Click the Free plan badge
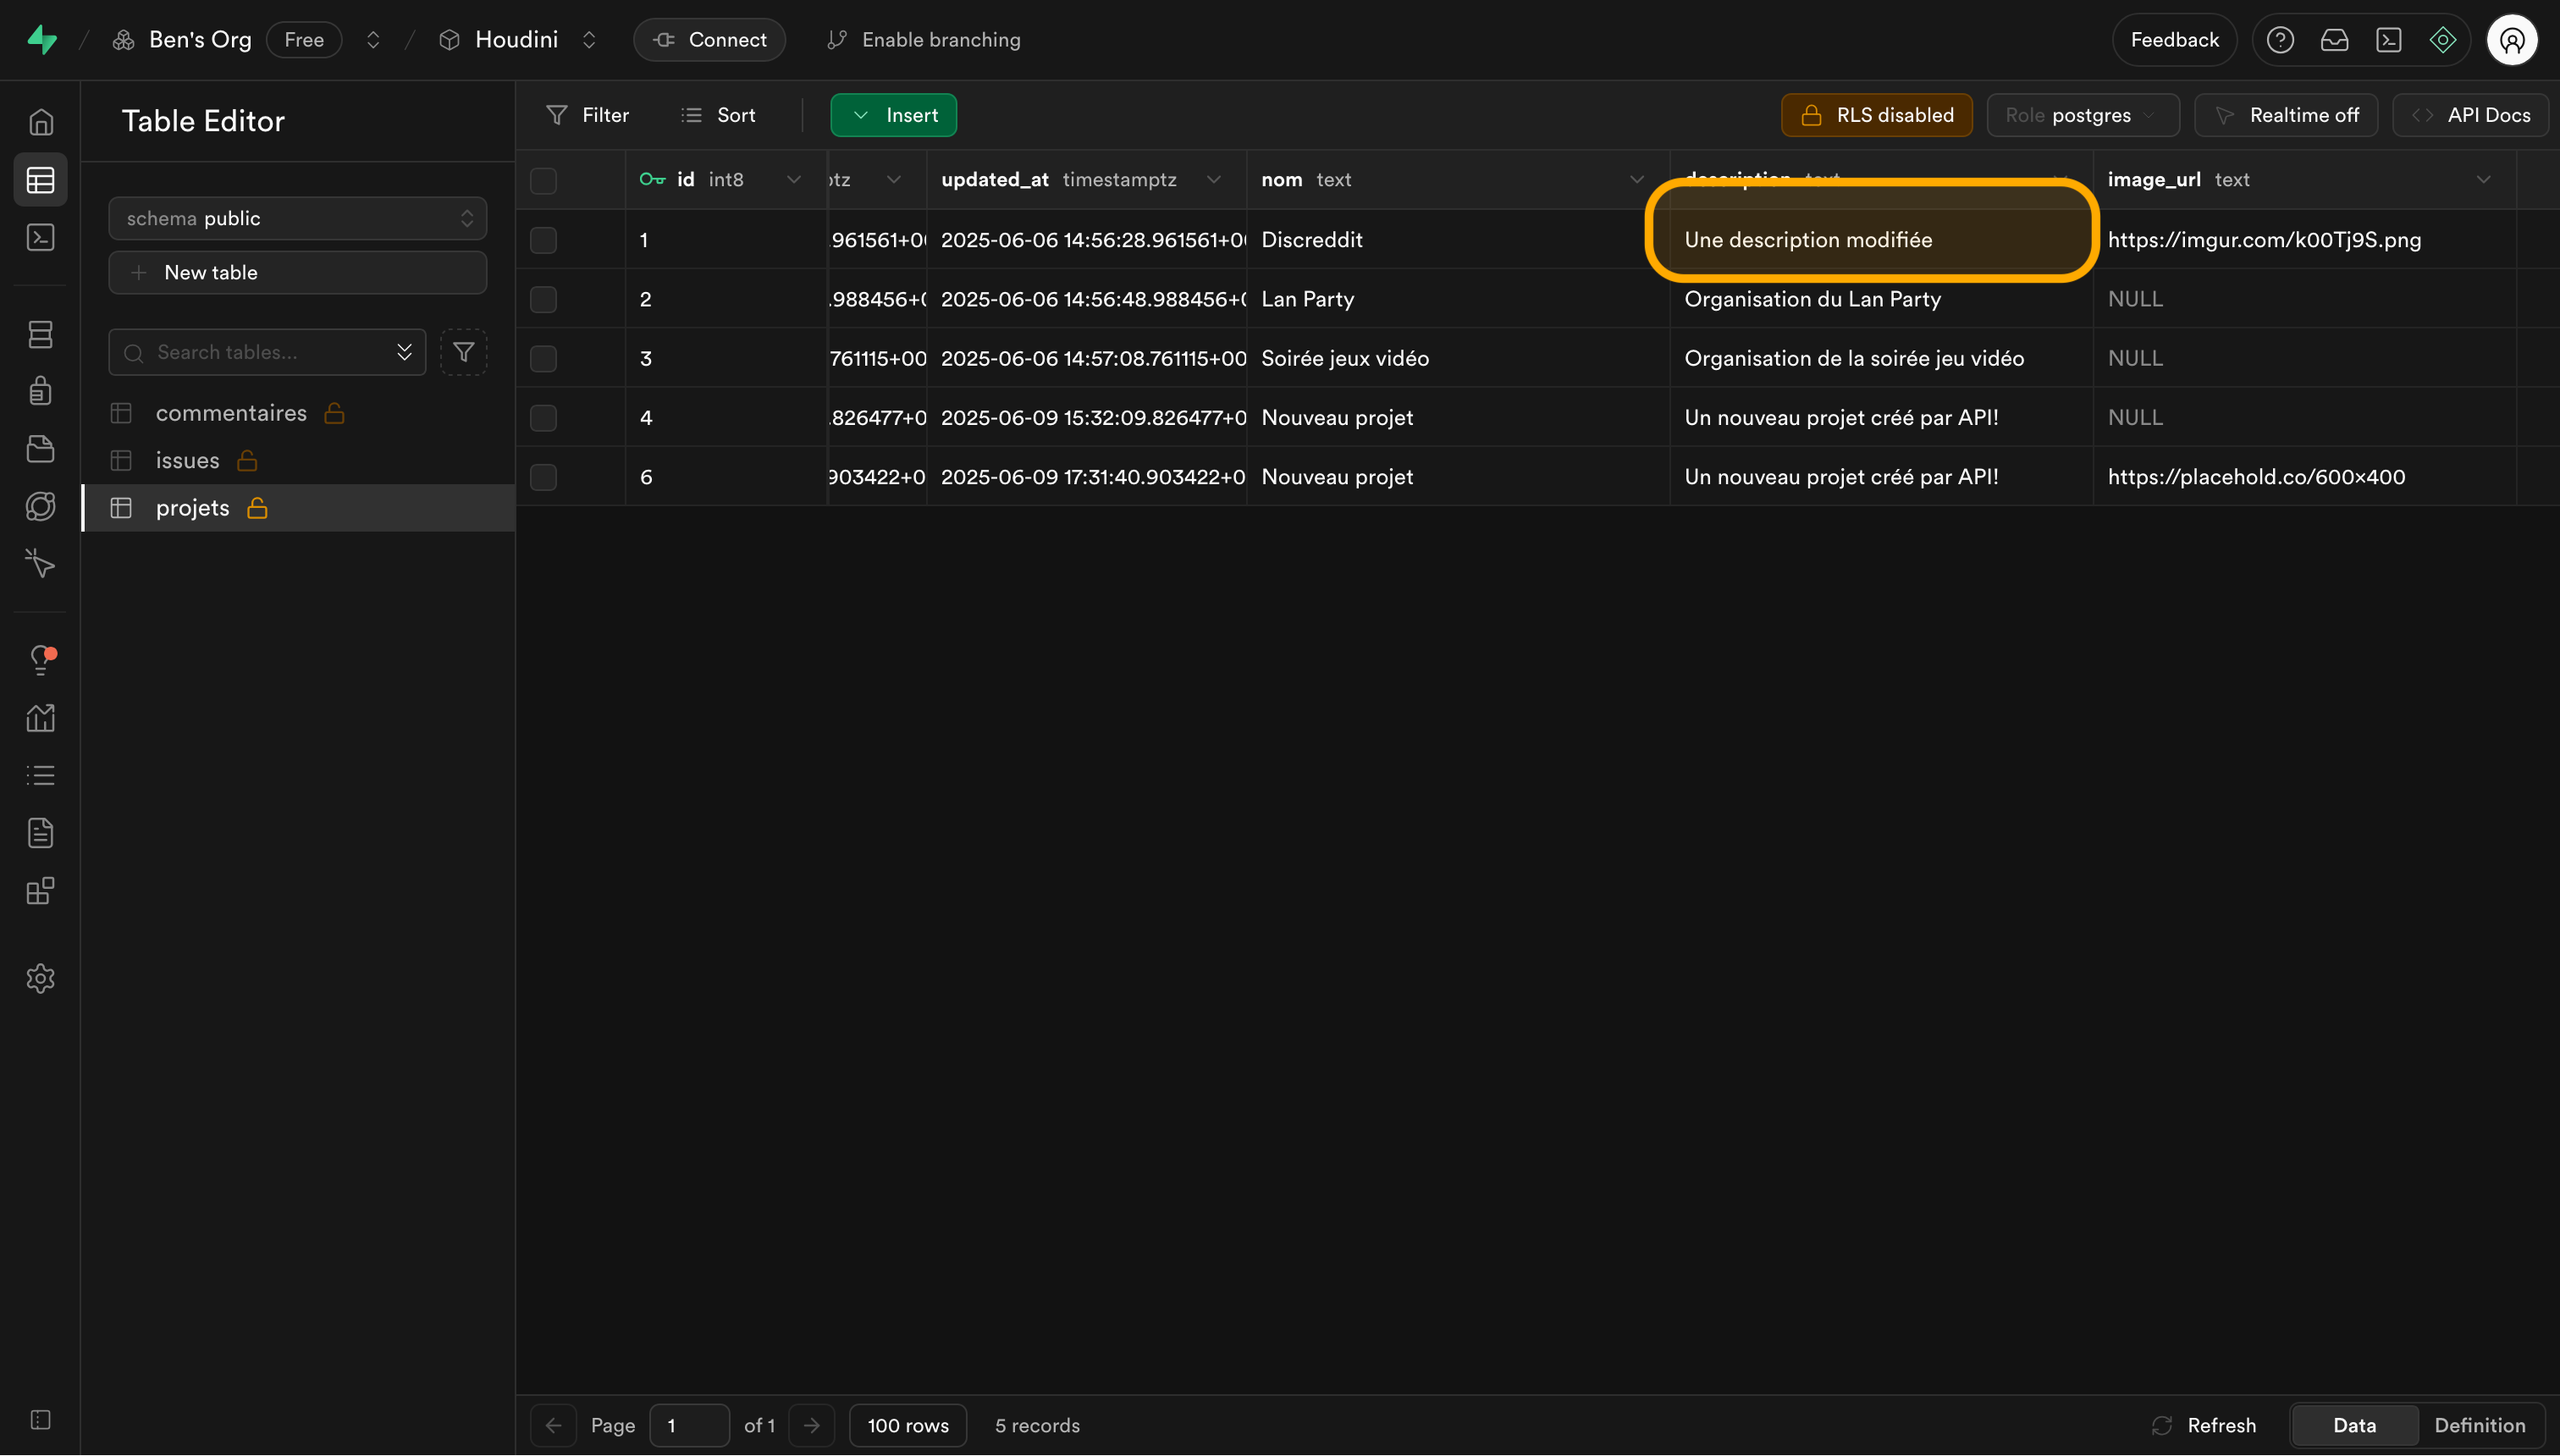2560x1456 pixels. tap(304, 40)
